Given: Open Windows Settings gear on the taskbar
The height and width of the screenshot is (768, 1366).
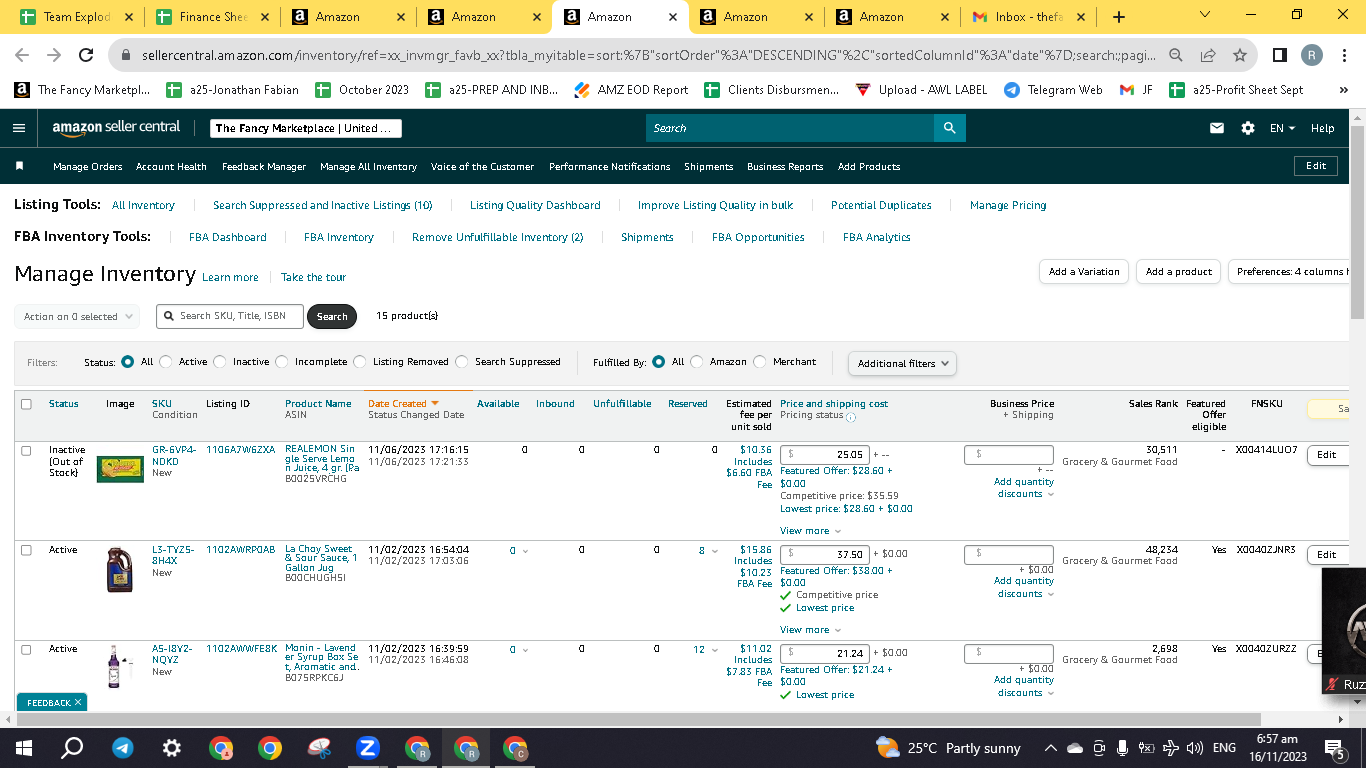Looking at the screenshot, I should 171,747.
